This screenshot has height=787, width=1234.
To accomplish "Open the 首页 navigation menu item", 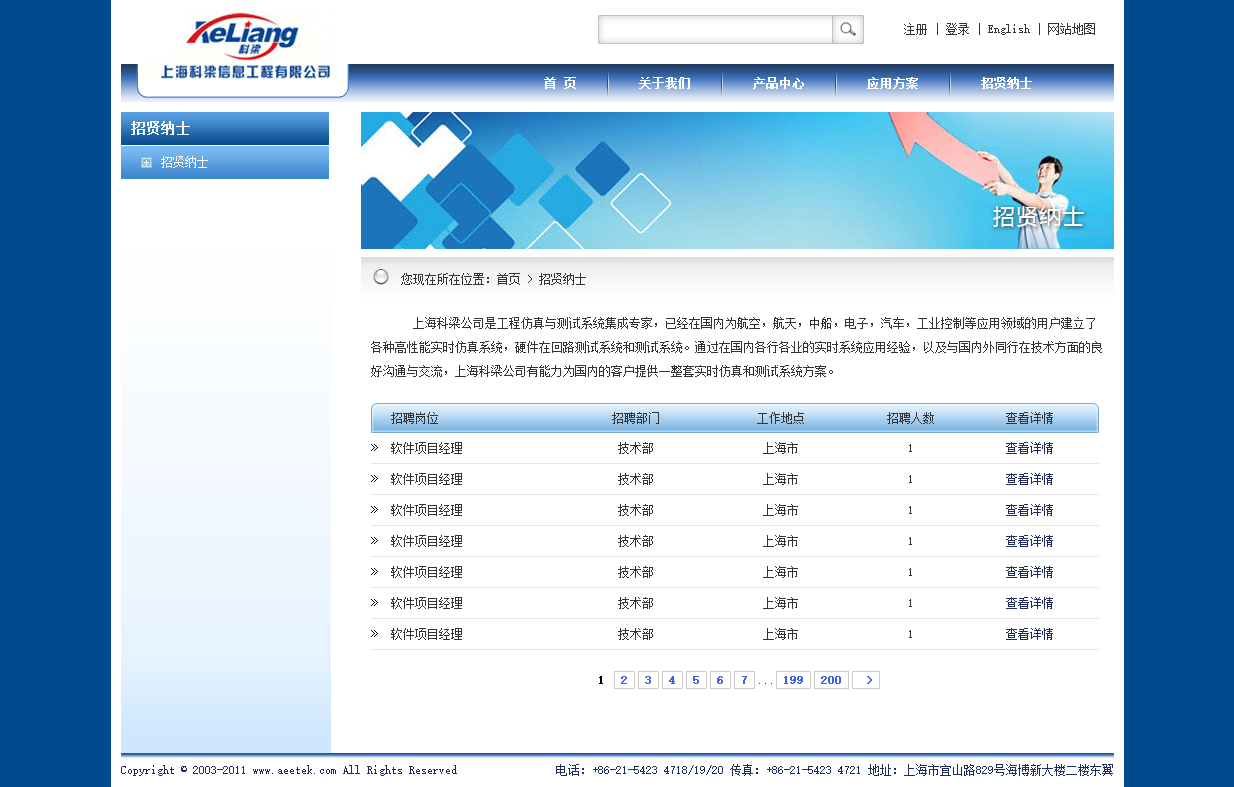I will click(x=560, y=84).
